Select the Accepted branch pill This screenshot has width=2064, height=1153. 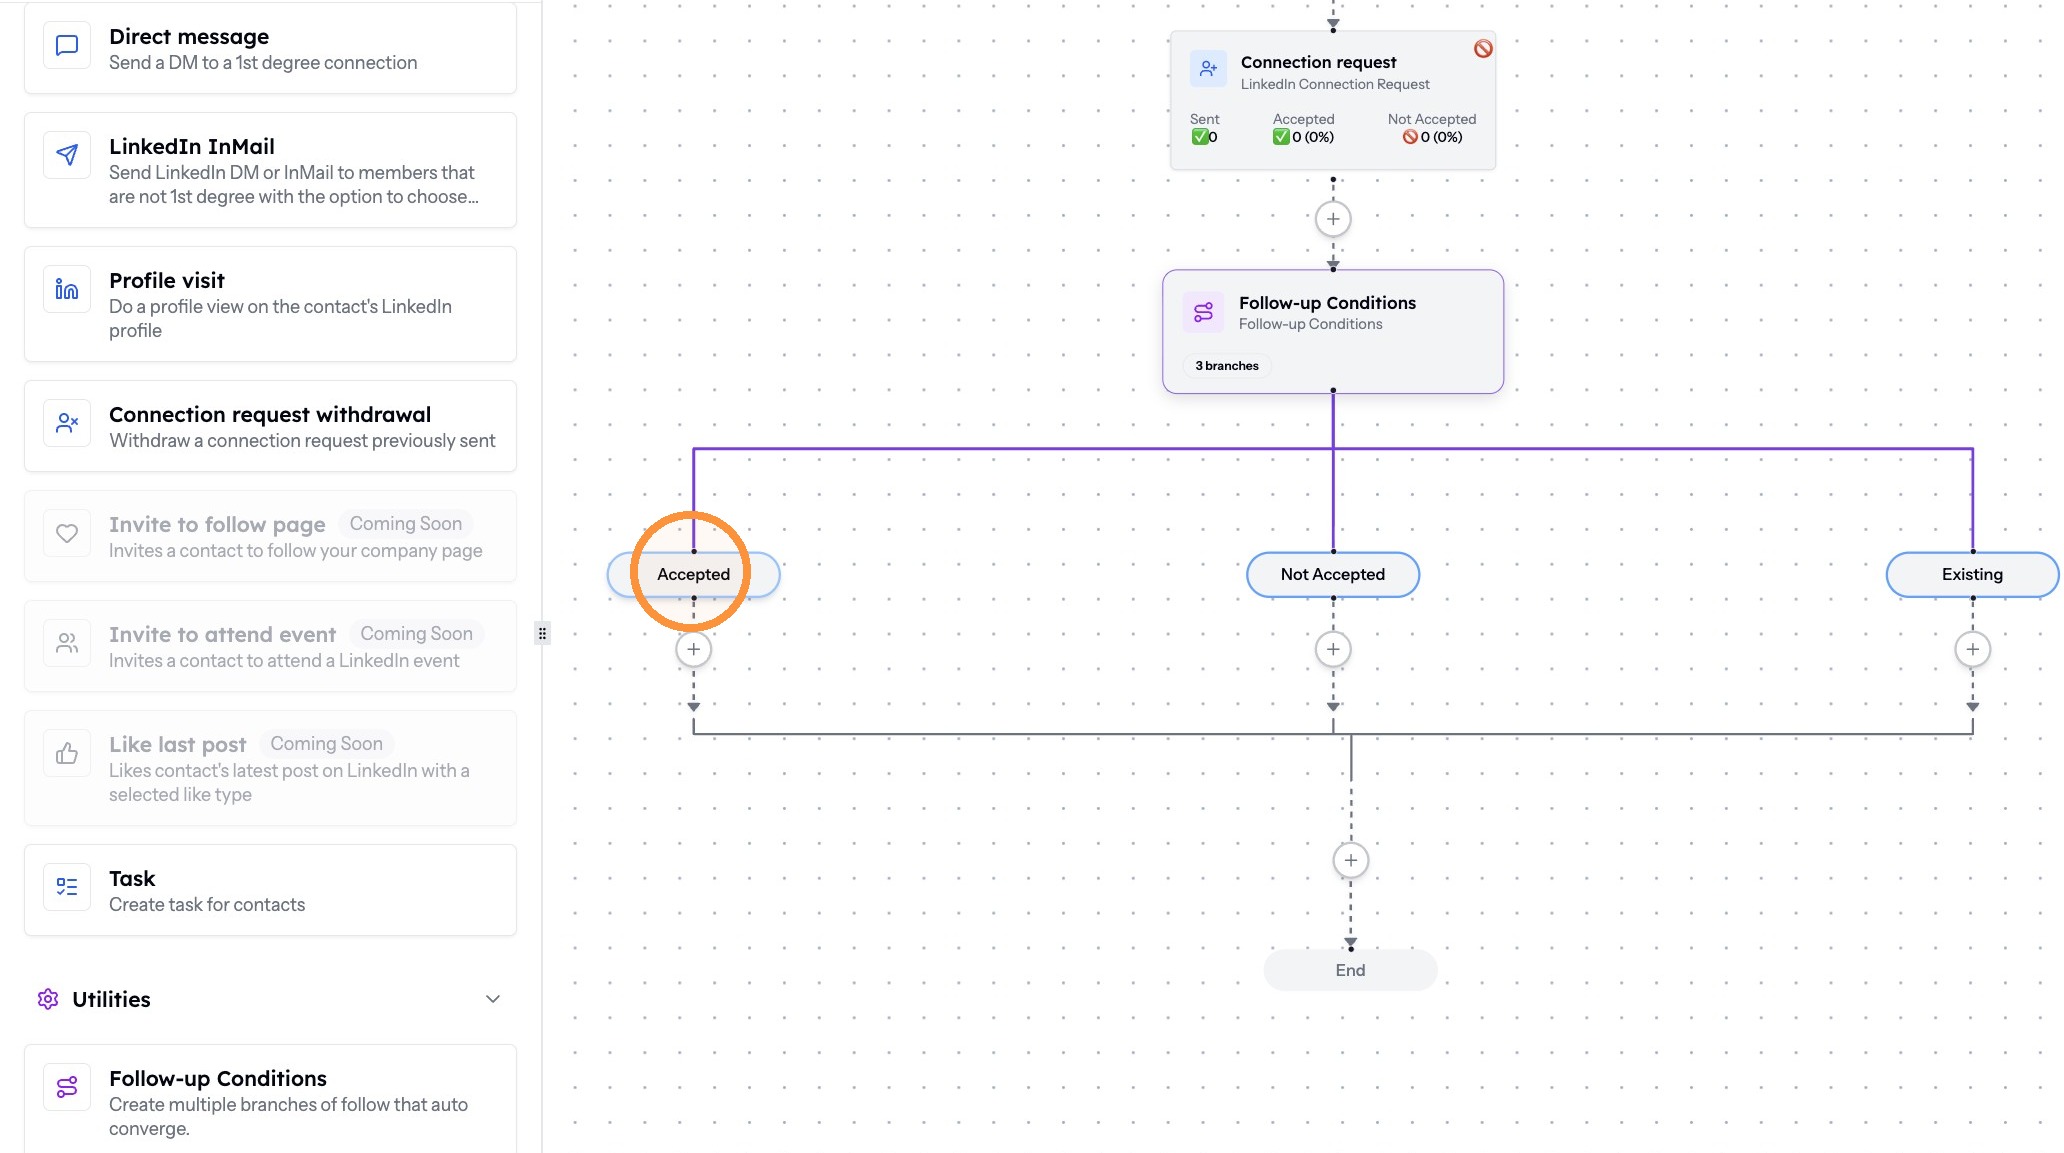693,575
